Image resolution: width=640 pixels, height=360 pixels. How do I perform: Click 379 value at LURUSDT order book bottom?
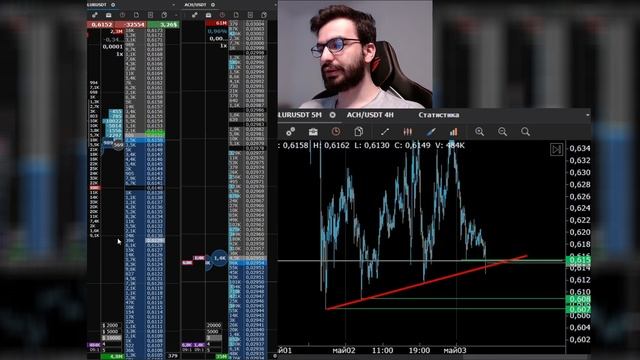coord(173,356)
